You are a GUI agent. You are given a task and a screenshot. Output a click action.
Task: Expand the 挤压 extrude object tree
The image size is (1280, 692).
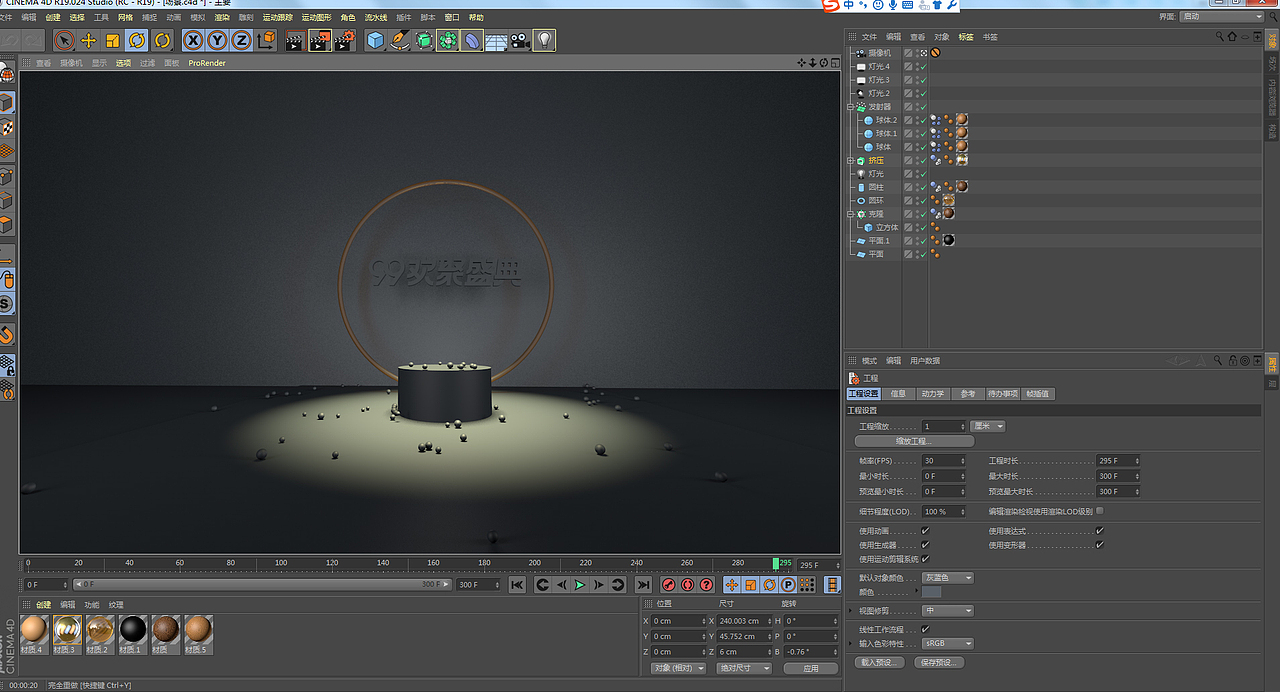pyautogui.click(x=851, y=161)
